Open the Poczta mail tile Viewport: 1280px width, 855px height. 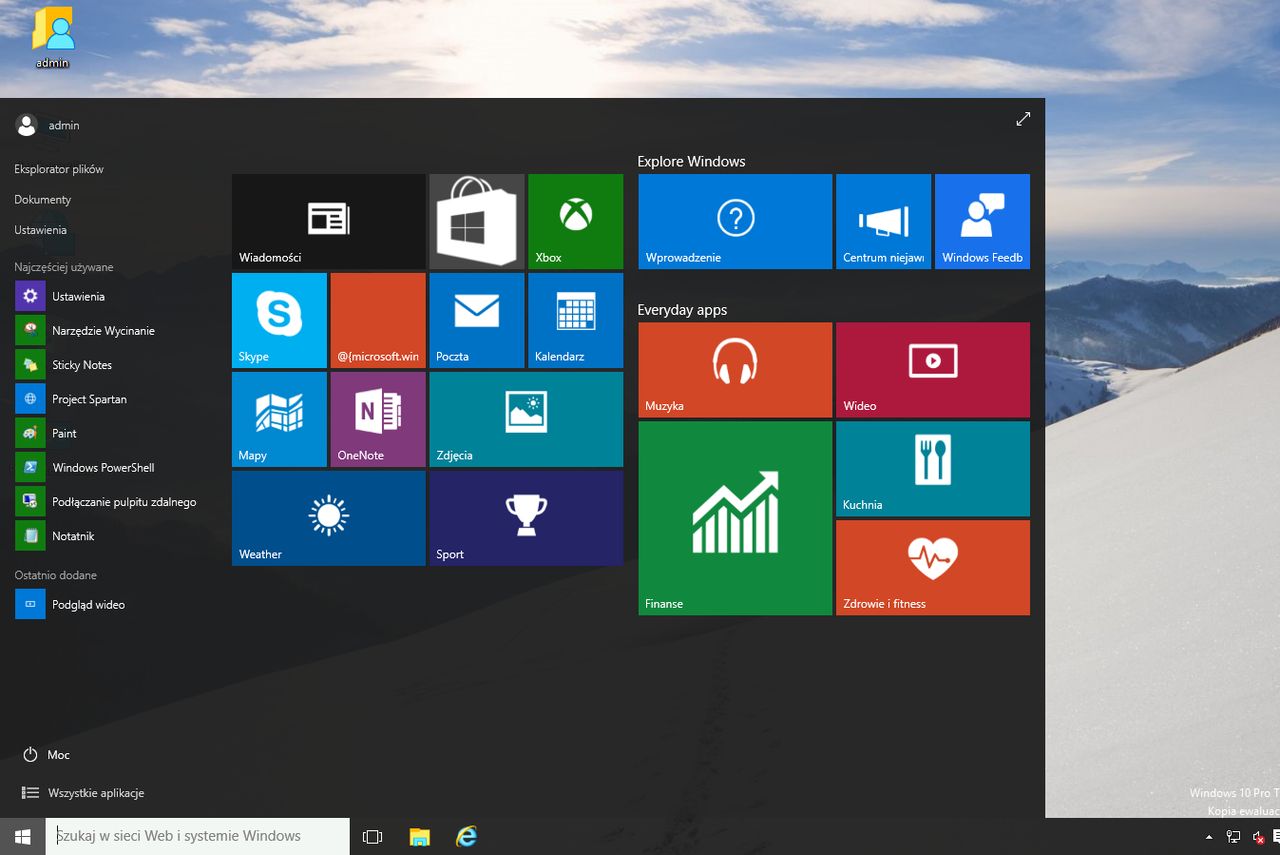pos(477,320)
